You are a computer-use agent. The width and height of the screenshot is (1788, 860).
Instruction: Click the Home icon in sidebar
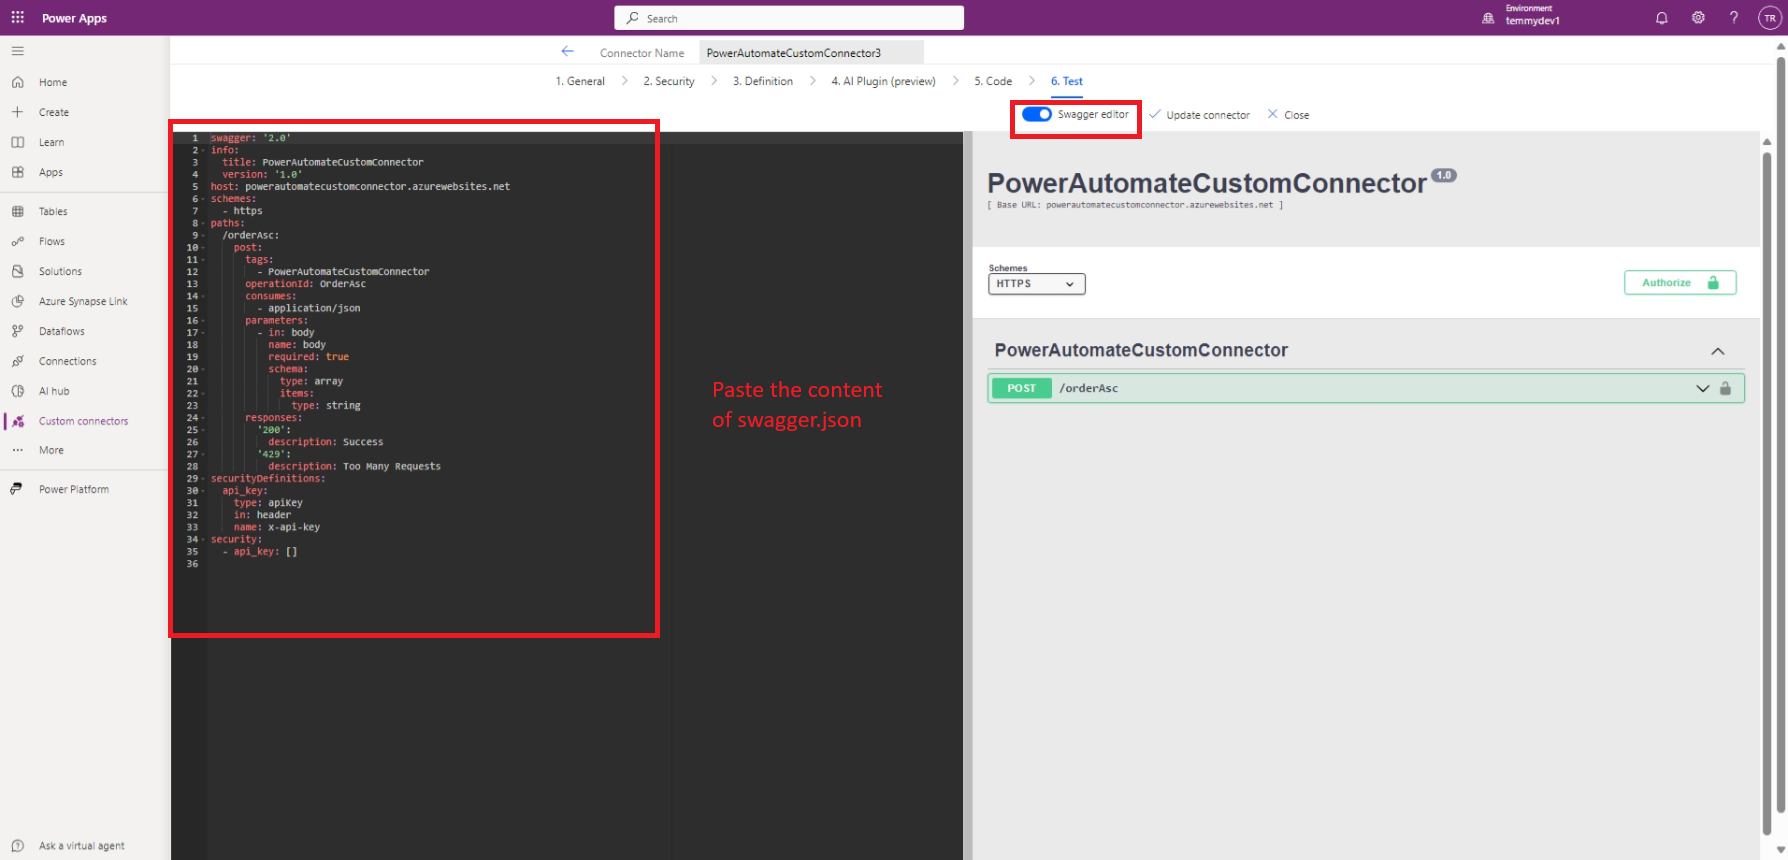coord(18,82)
